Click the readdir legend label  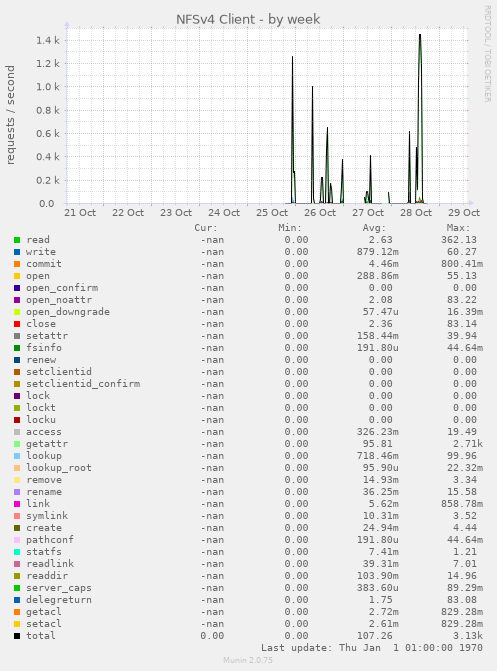click(47, 576)
